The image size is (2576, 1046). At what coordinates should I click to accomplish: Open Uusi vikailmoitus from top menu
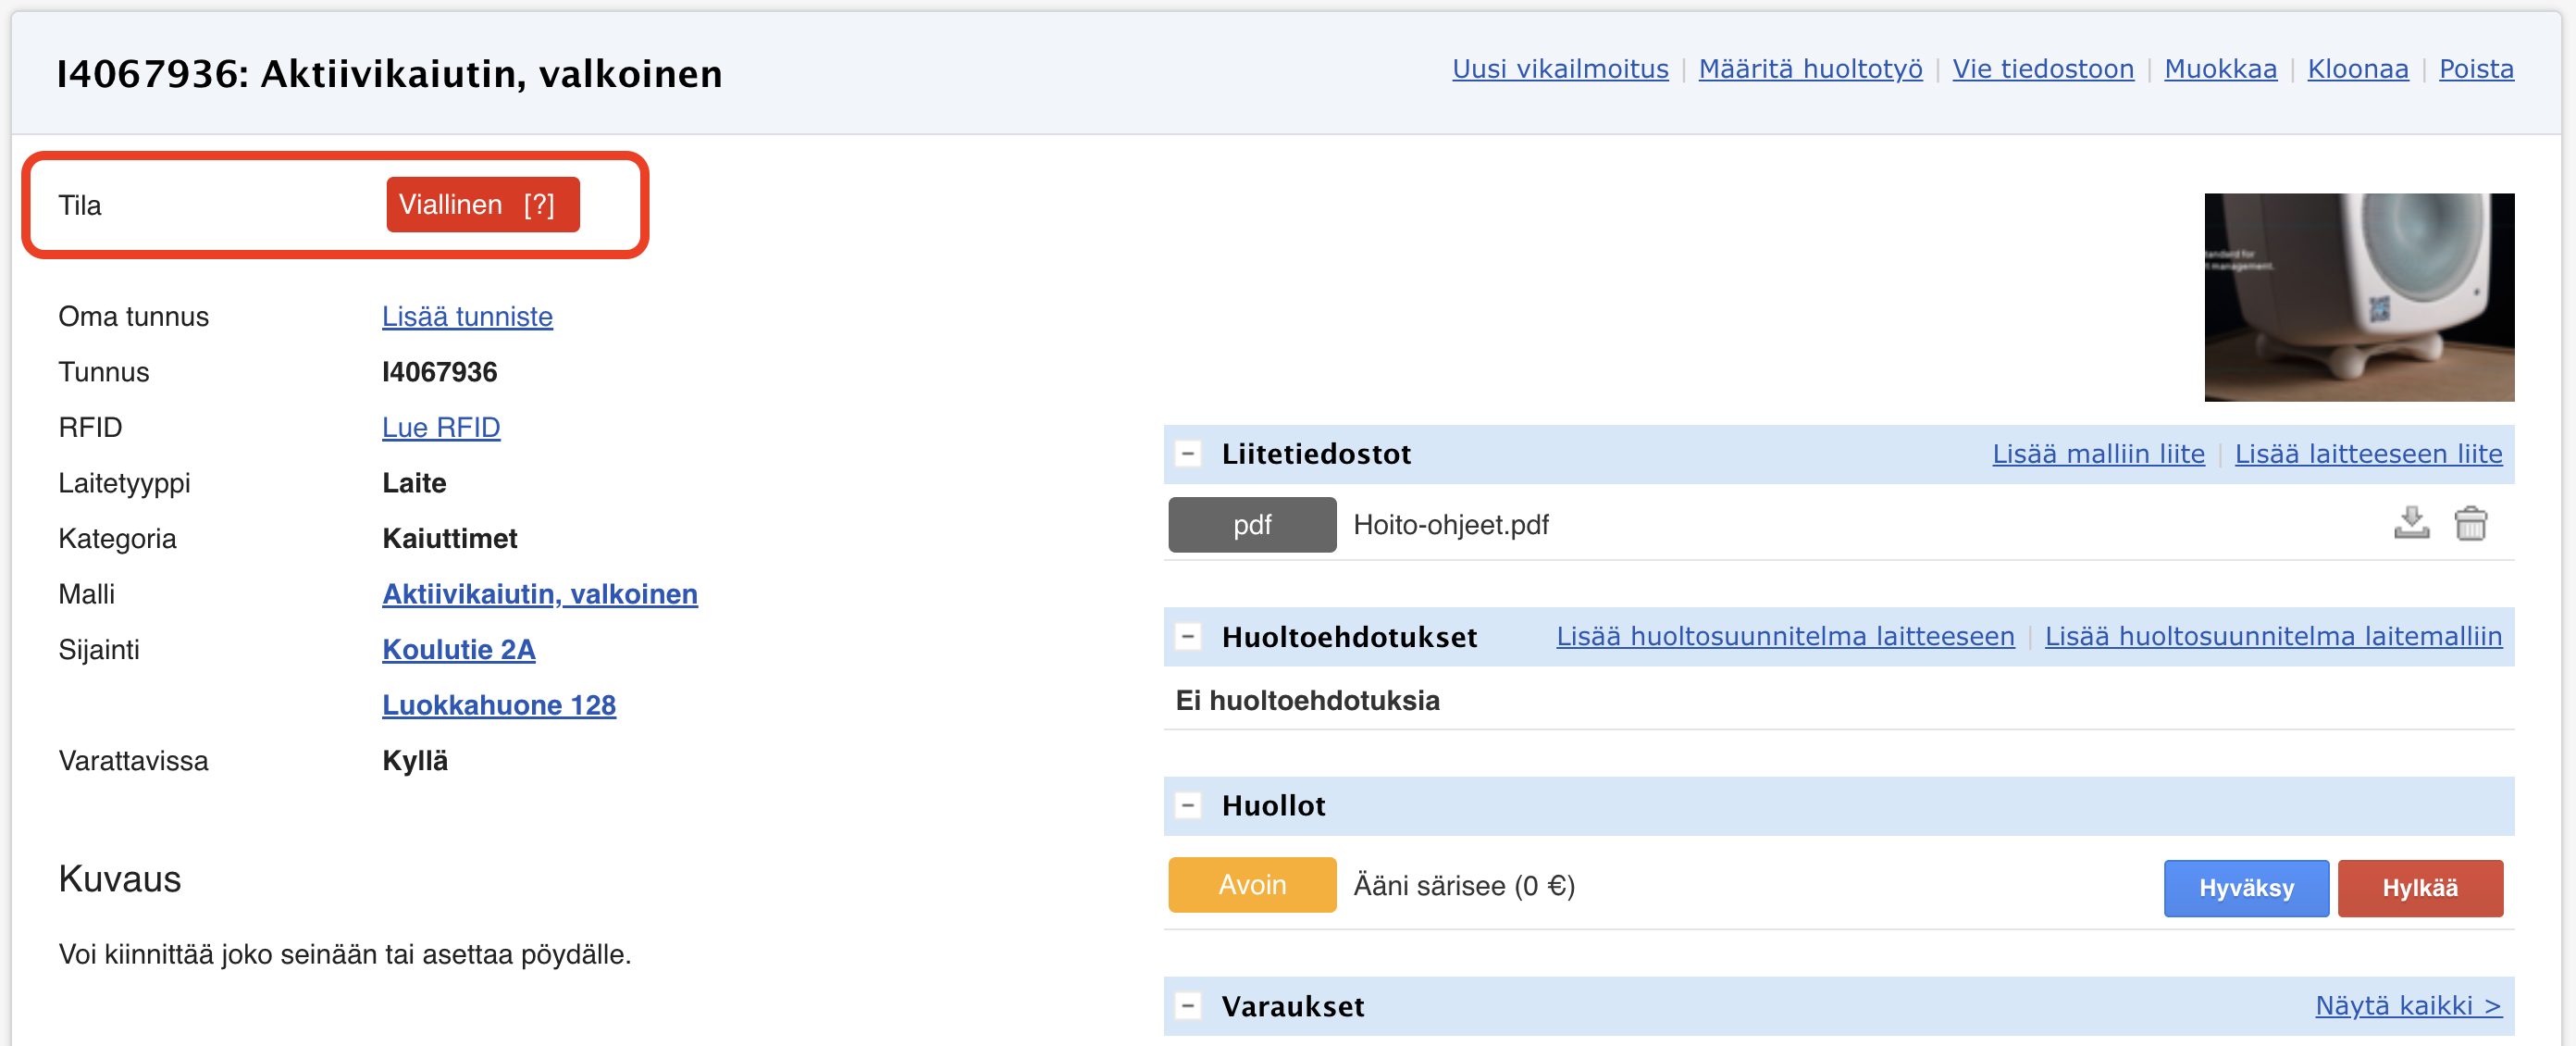1559,69
